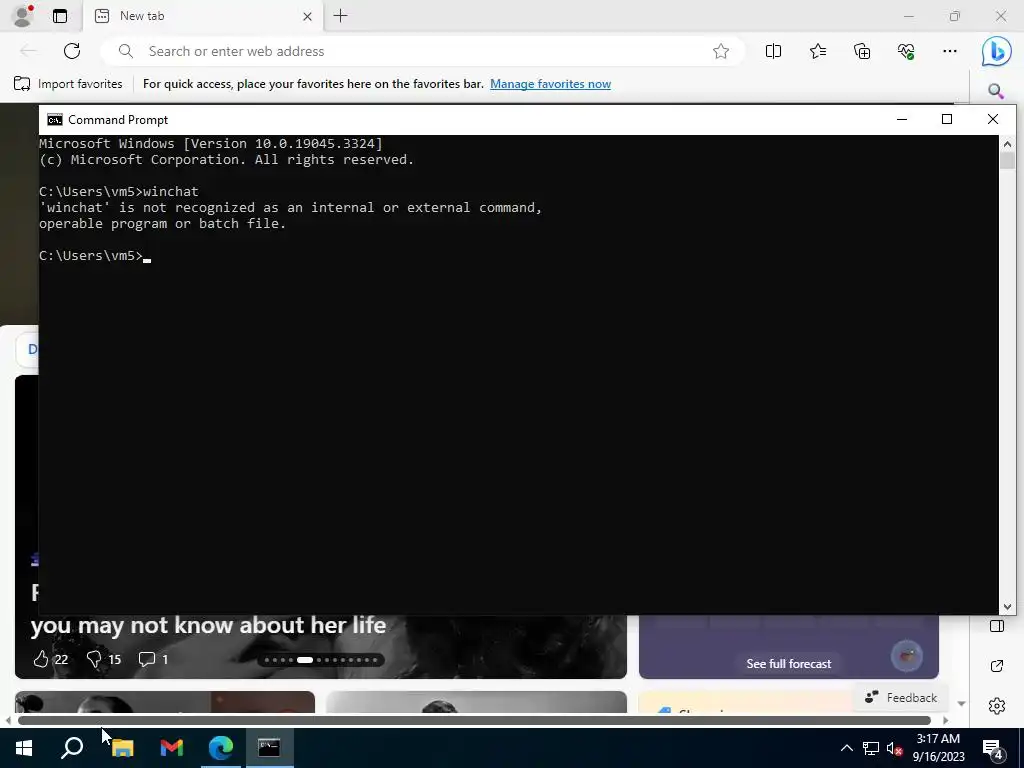Click the Command Prompt scroll up arrow
This screenshot has height=768, width=1024.
point(1007,144)
